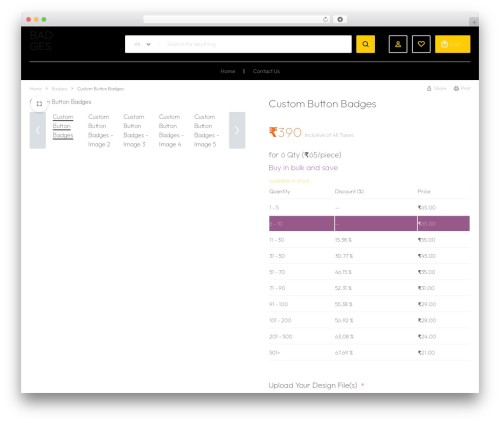500x423 pixels.
Task: Select Custom Button Badges Image 3 thumbnail
Action: [x=135, y=130]
